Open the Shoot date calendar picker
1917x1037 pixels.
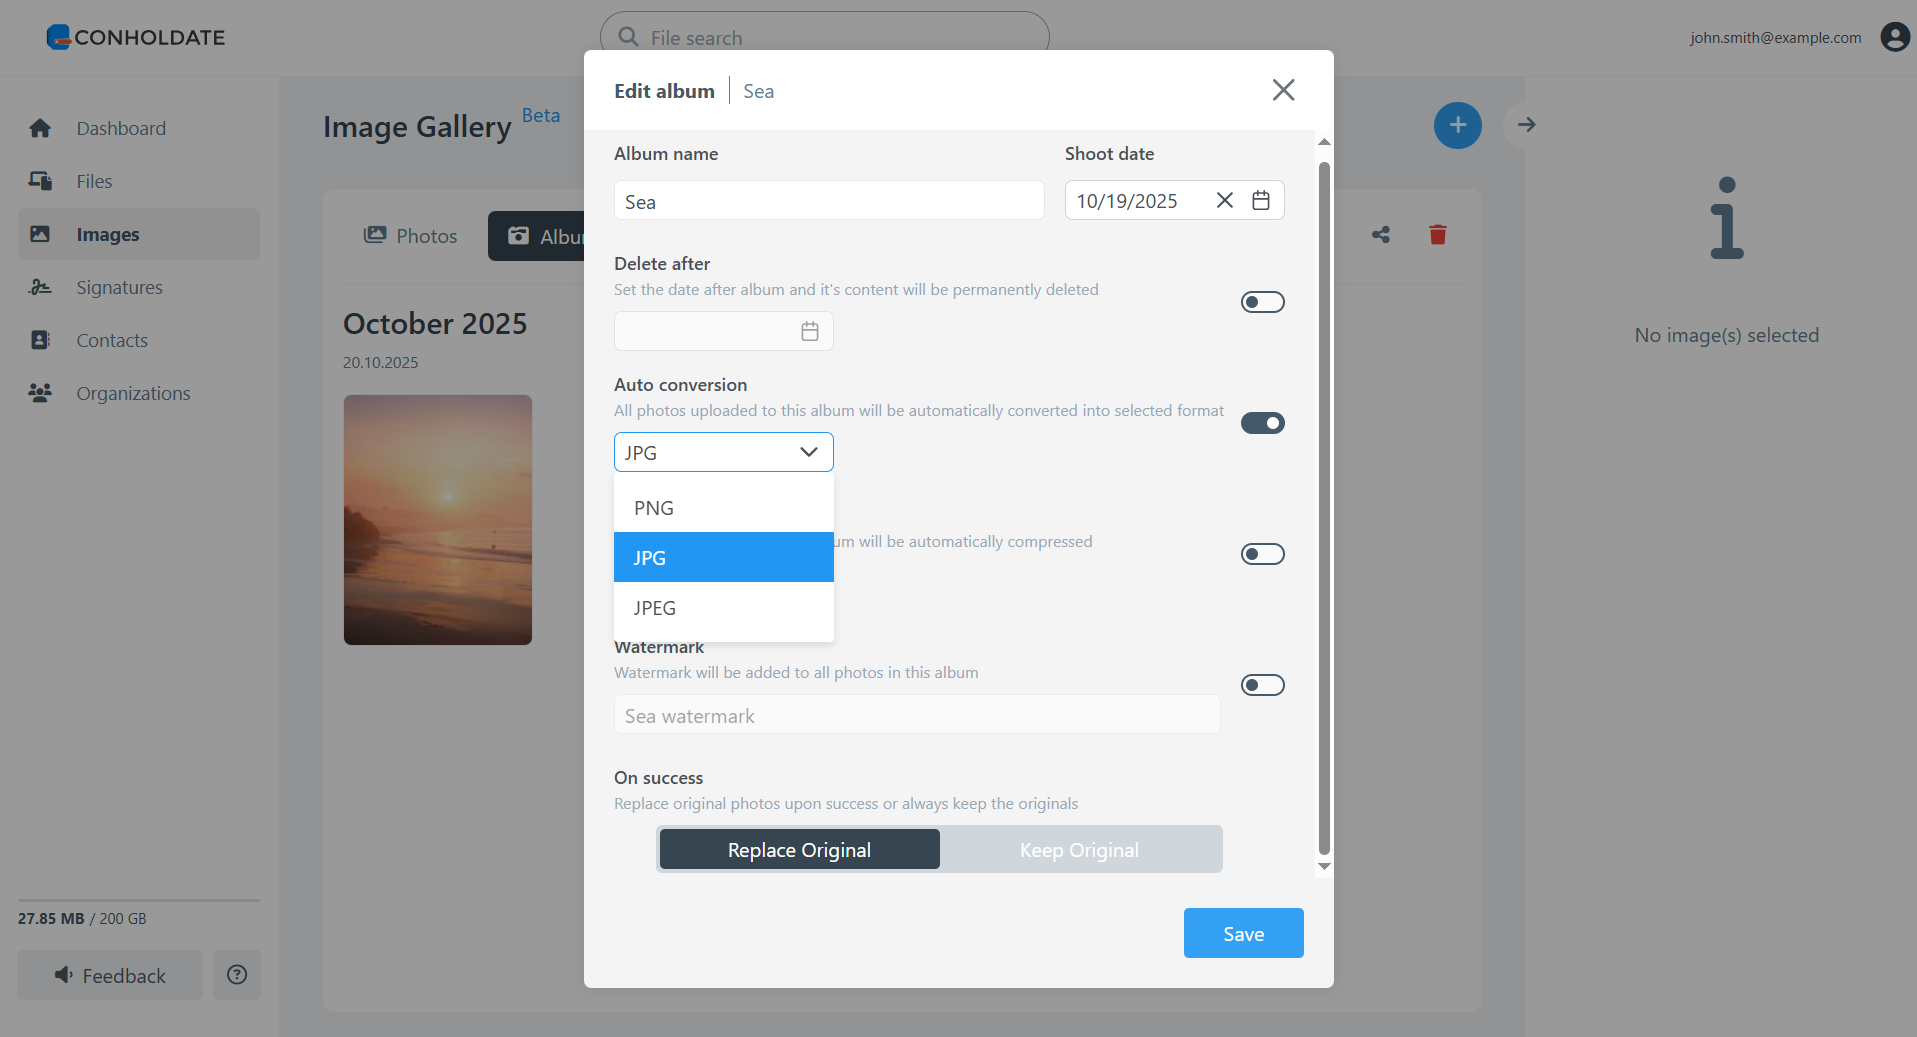click(x=1261, y=201)
